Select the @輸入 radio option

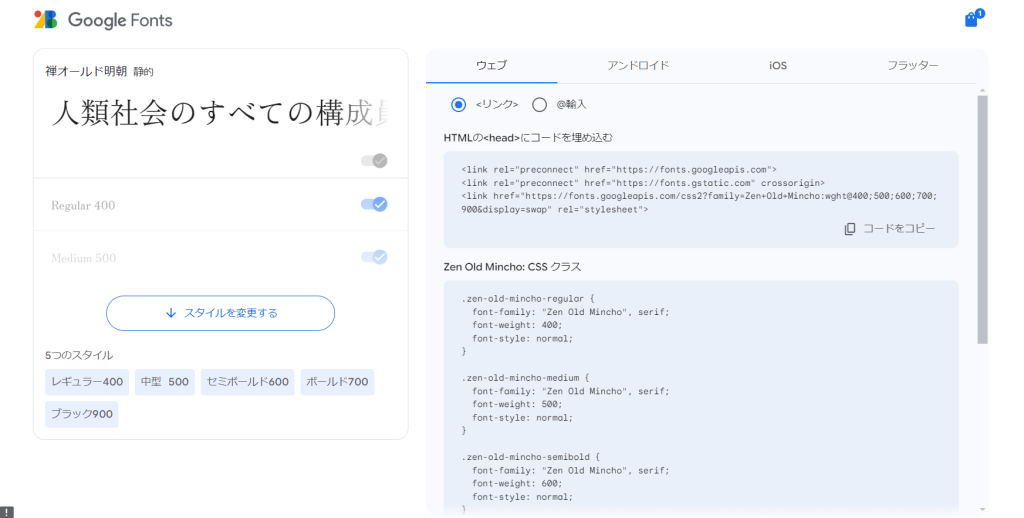[x=540, y=104]
